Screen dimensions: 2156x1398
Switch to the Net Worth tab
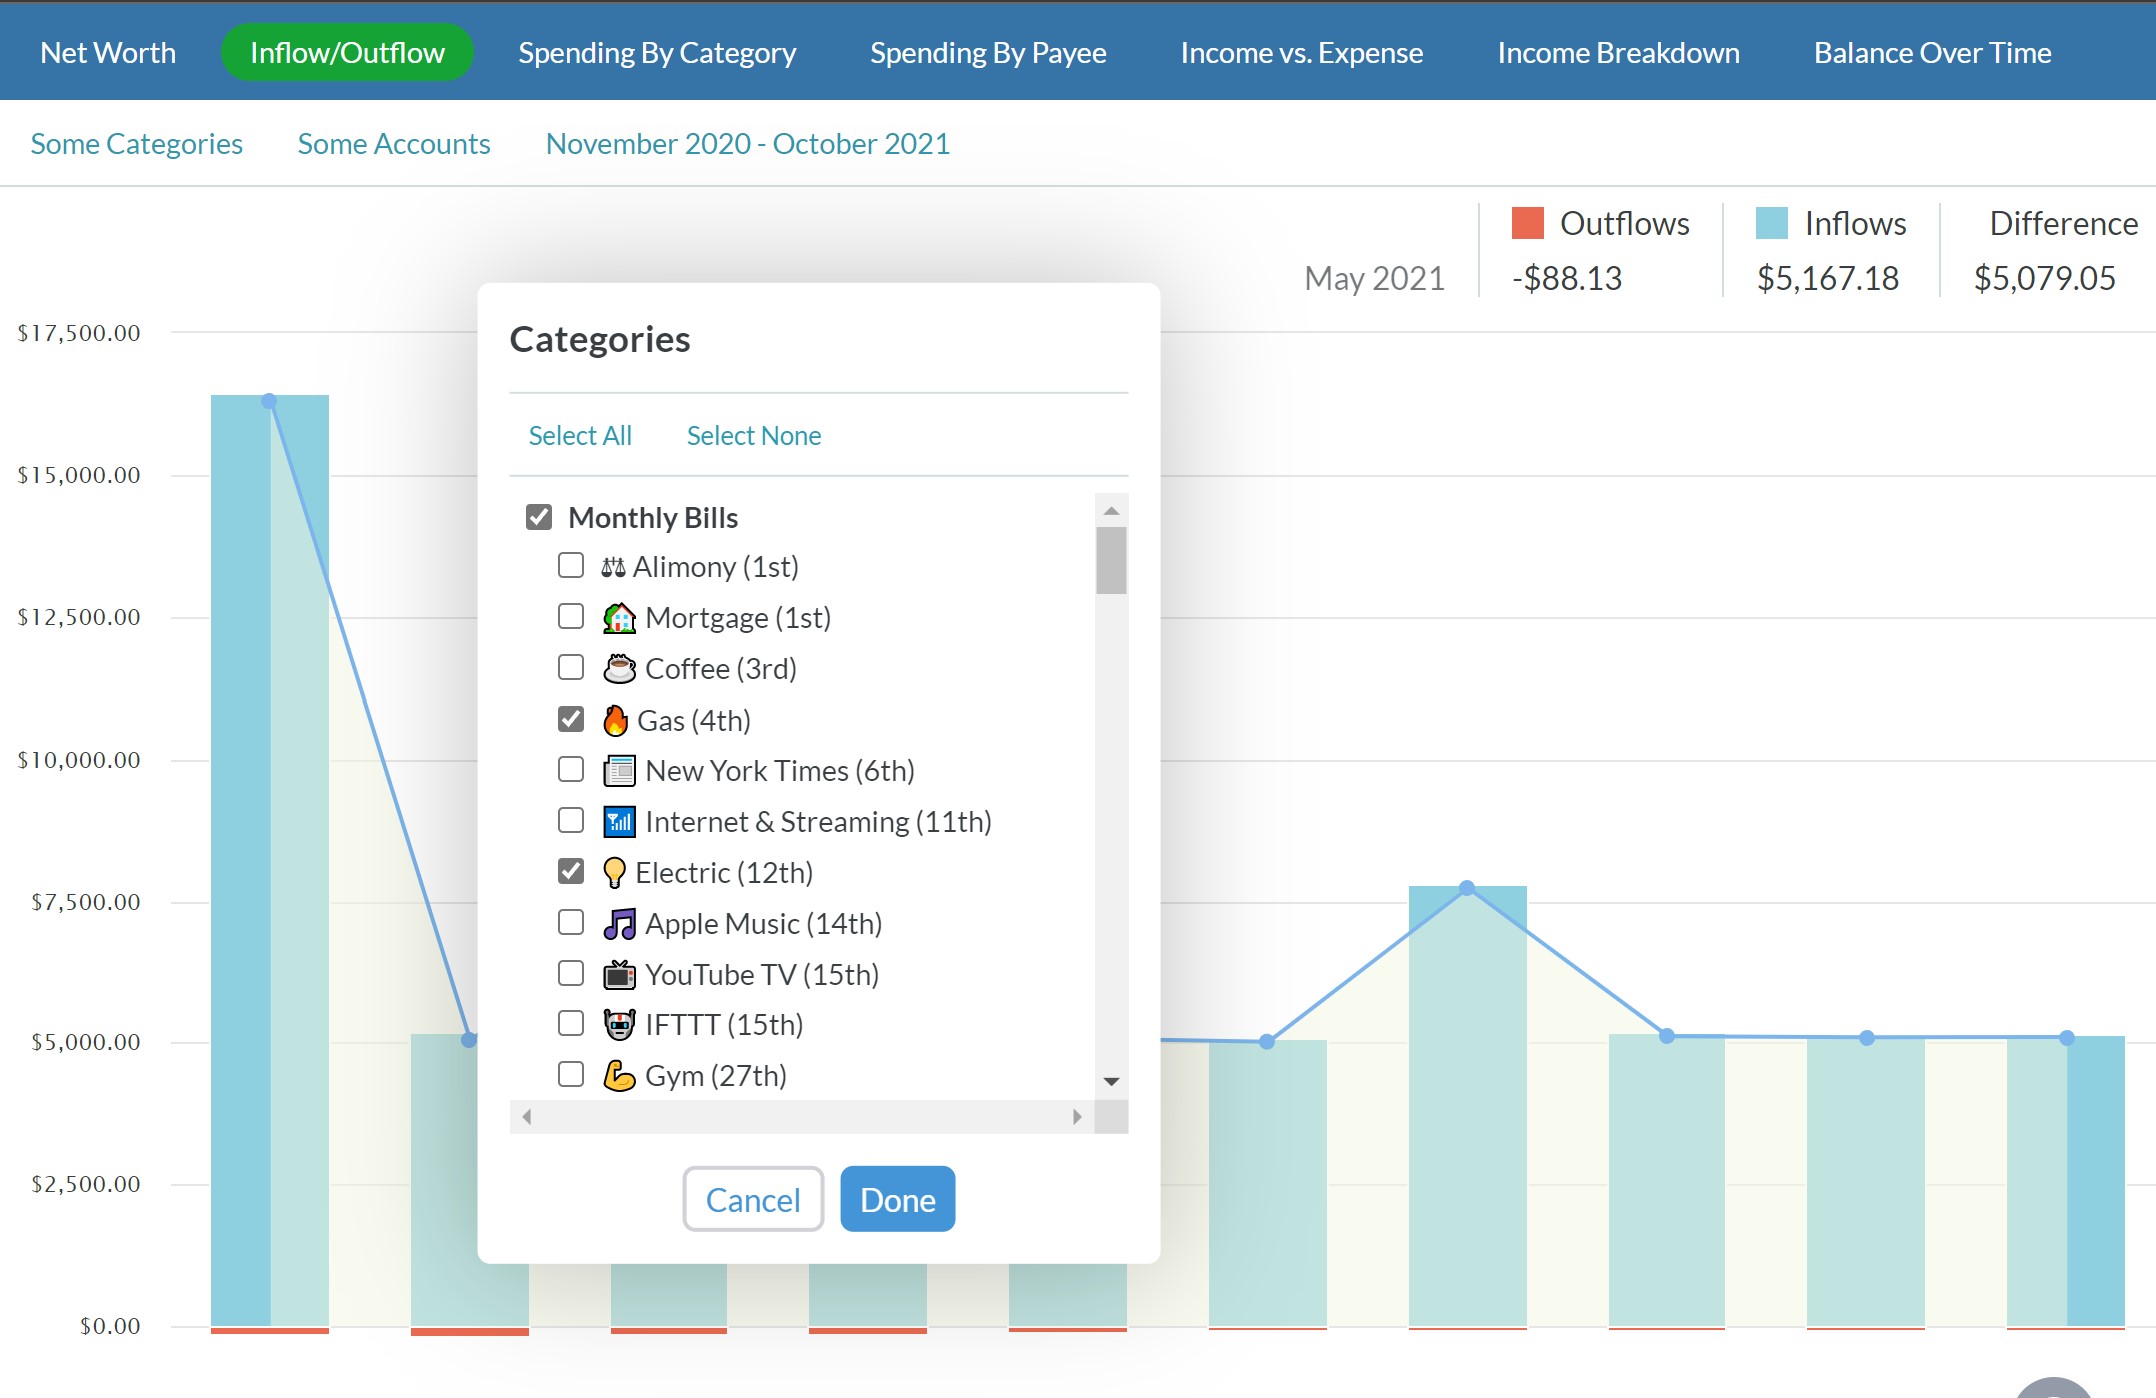108,53
